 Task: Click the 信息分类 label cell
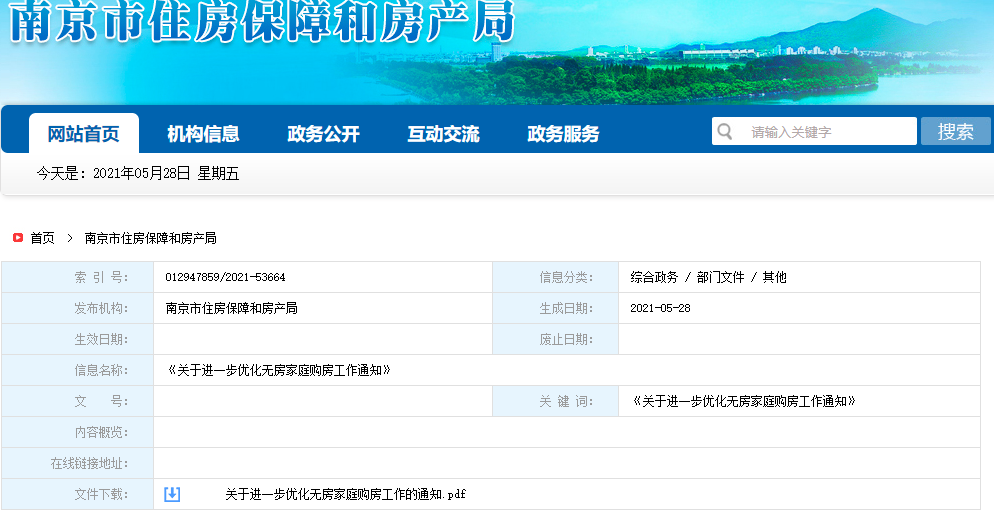coord(555,277)
